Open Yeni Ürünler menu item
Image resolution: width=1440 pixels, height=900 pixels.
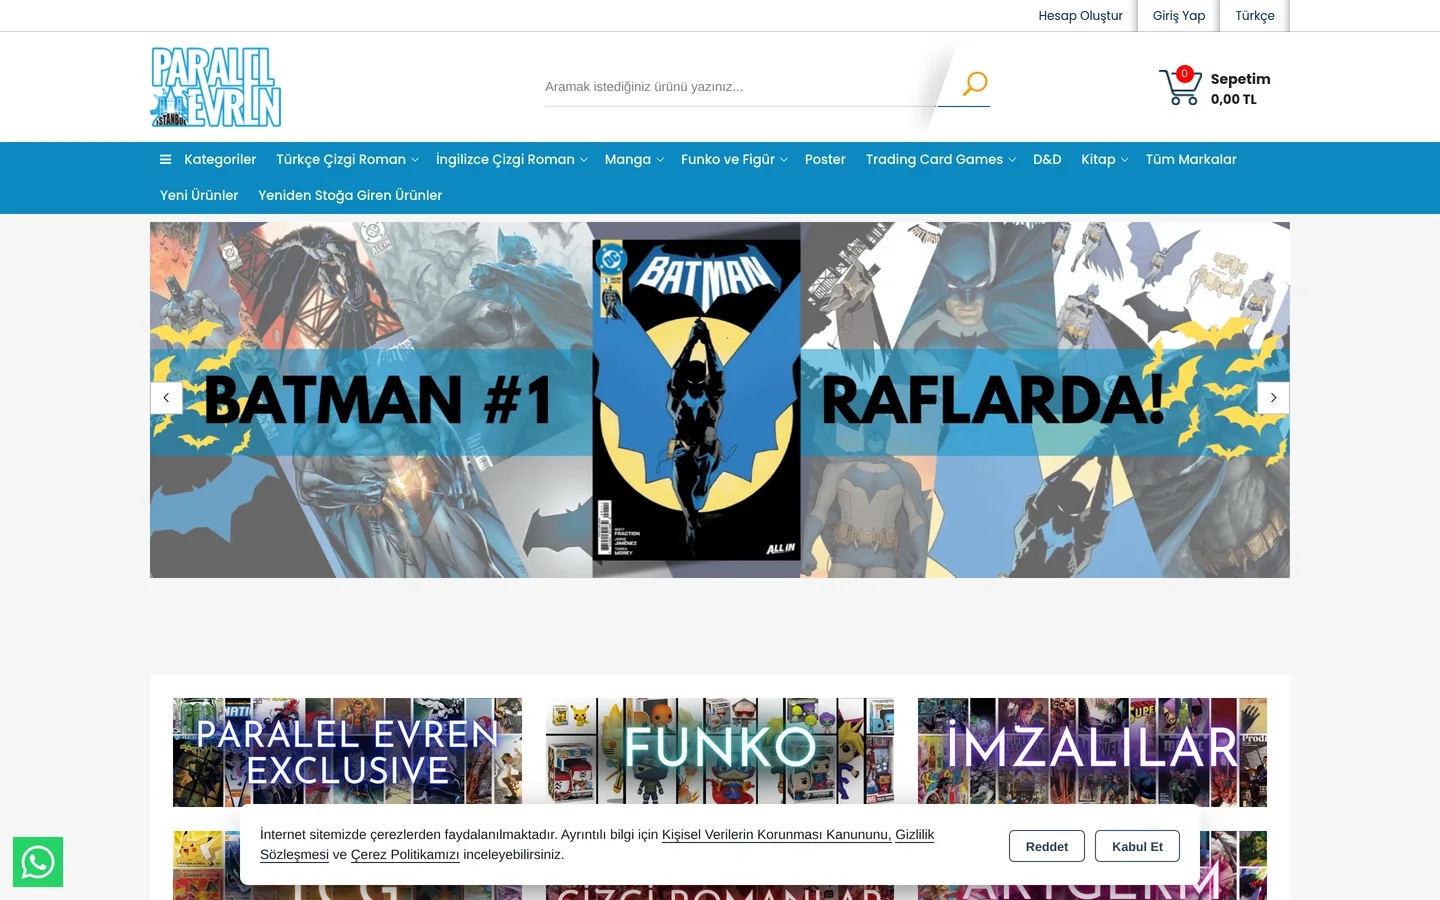point(199,196)
